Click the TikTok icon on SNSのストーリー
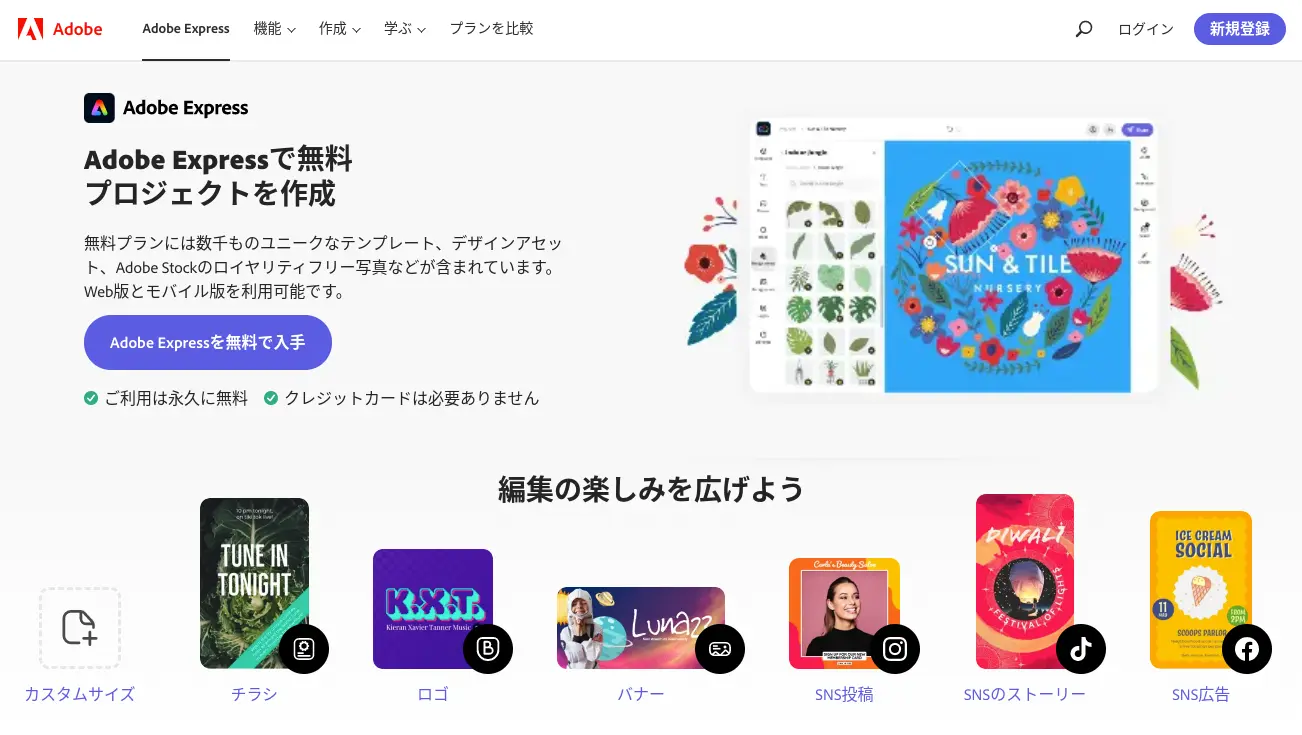The height and width of the screenshot is (735, 1302). 1081,649
